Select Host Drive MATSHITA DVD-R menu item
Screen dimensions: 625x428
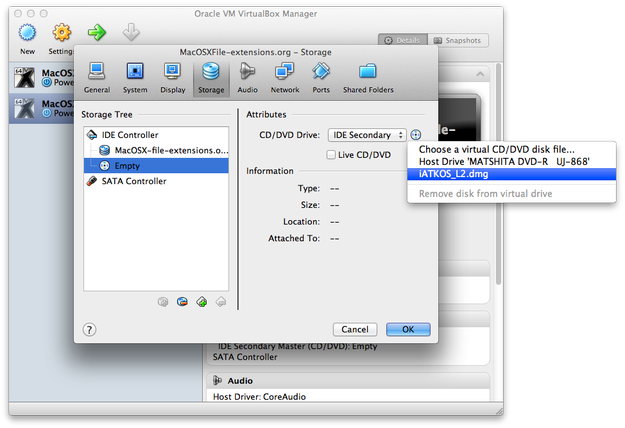[x=512, y=161]
